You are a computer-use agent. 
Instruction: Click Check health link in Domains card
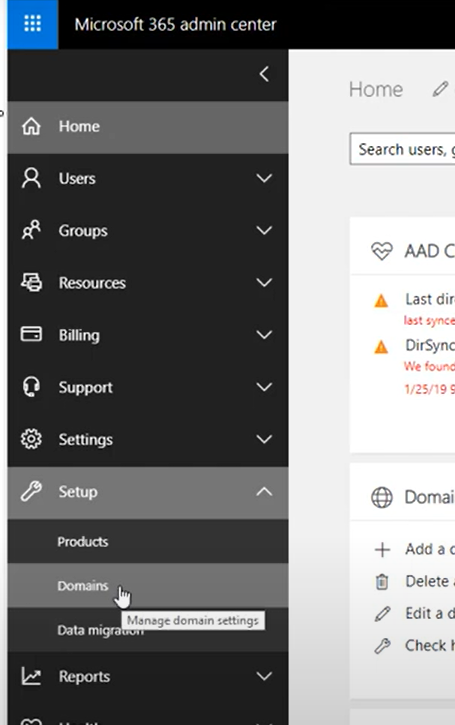(430, 645)
